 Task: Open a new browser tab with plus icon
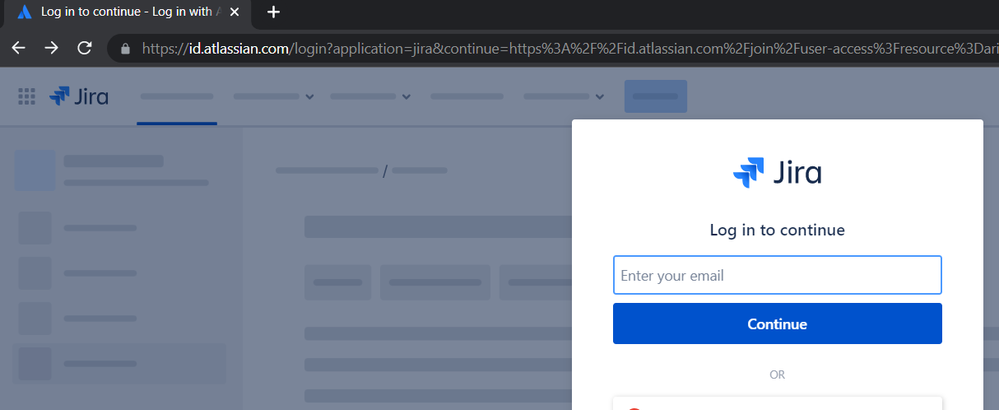click(273, 12)
